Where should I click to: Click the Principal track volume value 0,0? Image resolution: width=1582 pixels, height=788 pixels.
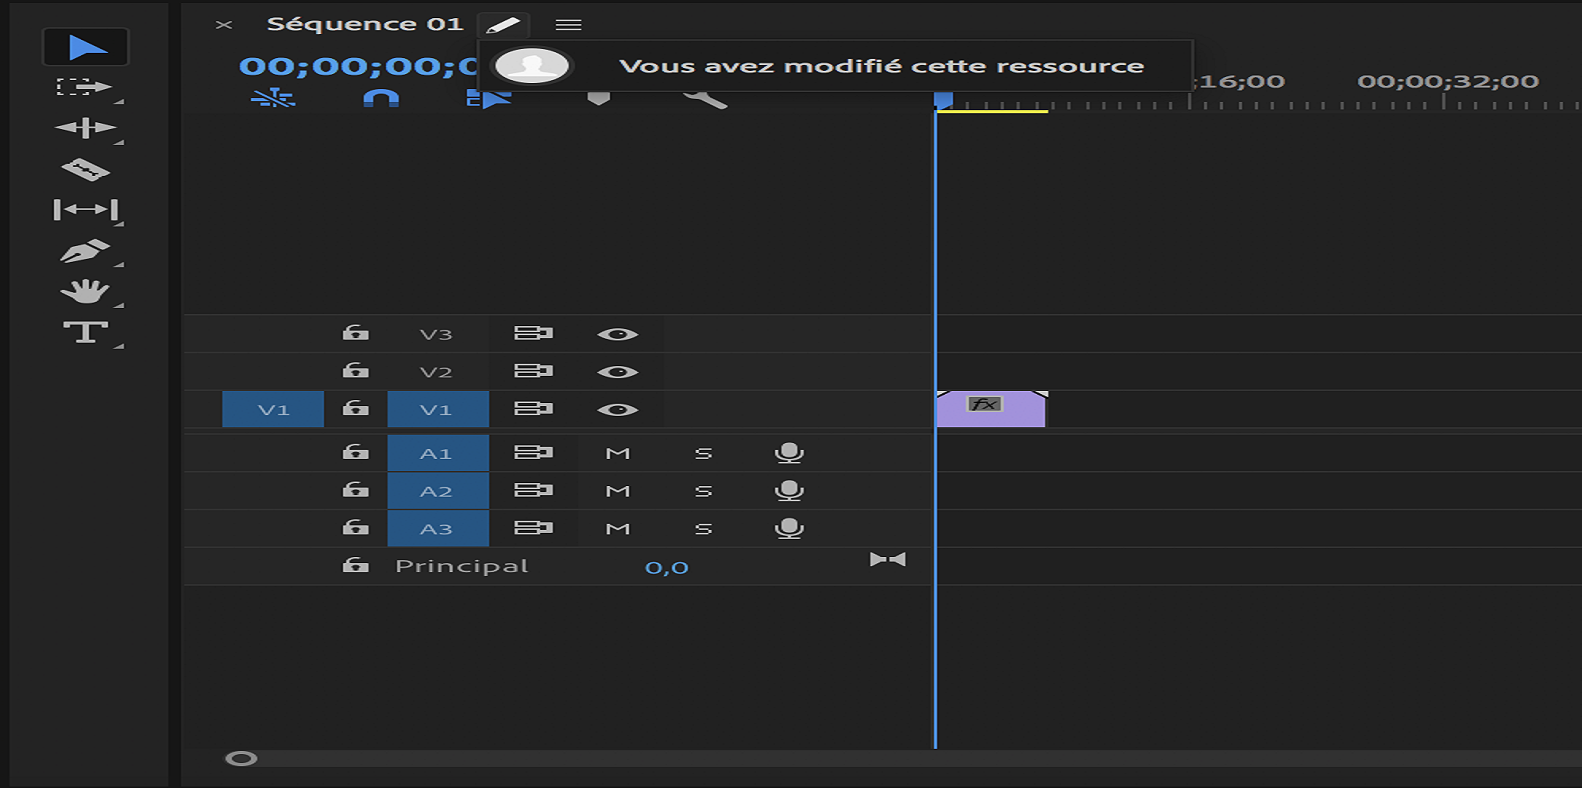pyautogui.click(x=667, y=567)
